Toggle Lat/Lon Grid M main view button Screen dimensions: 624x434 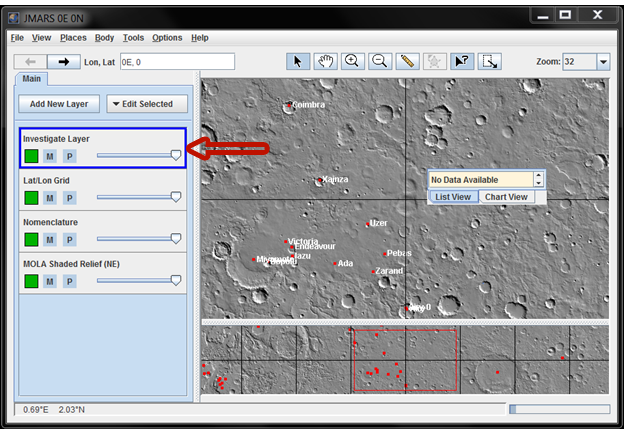[x=50, y=198]
